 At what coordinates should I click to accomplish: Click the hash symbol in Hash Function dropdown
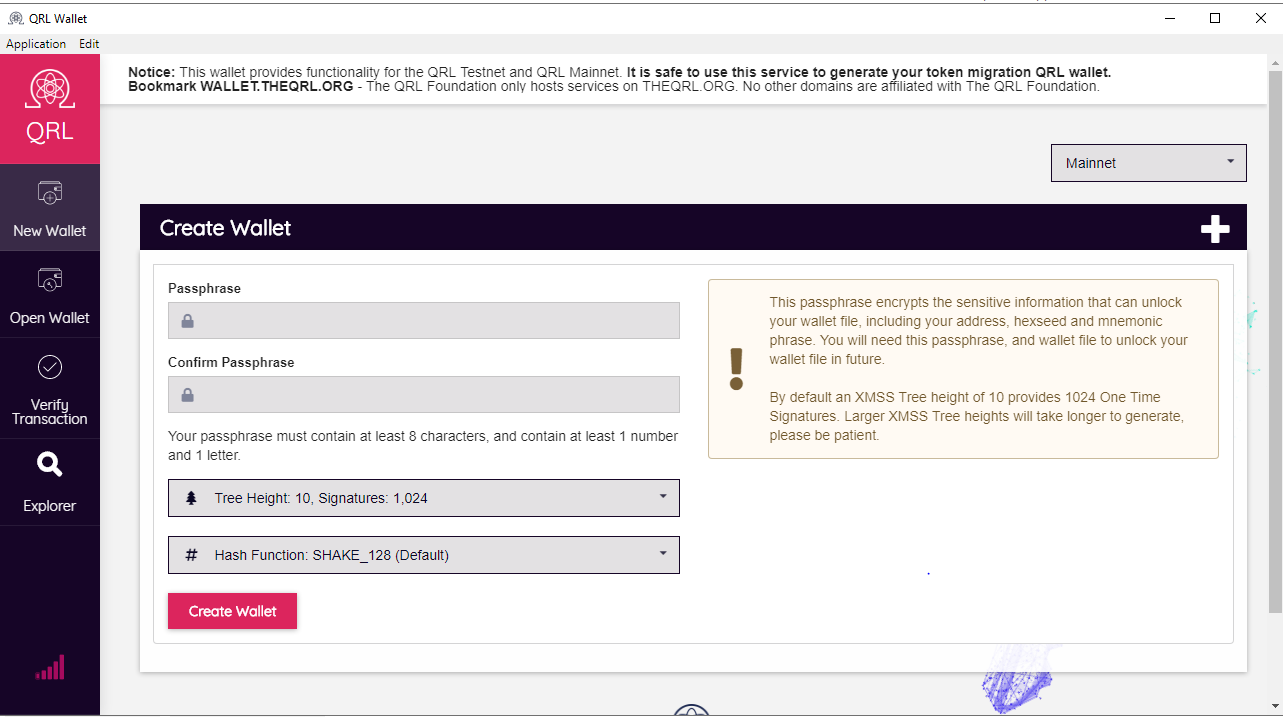[192, 555]
